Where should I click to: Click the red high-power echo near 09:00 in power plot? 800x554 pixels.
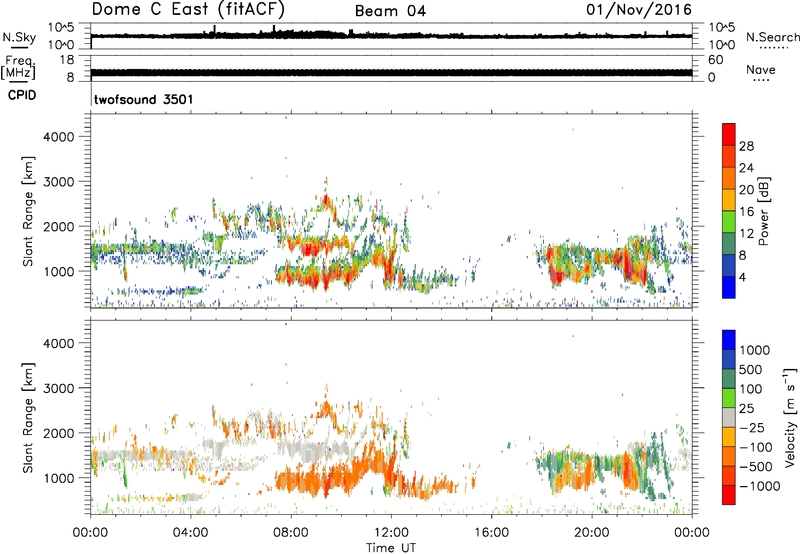[310, 249]
